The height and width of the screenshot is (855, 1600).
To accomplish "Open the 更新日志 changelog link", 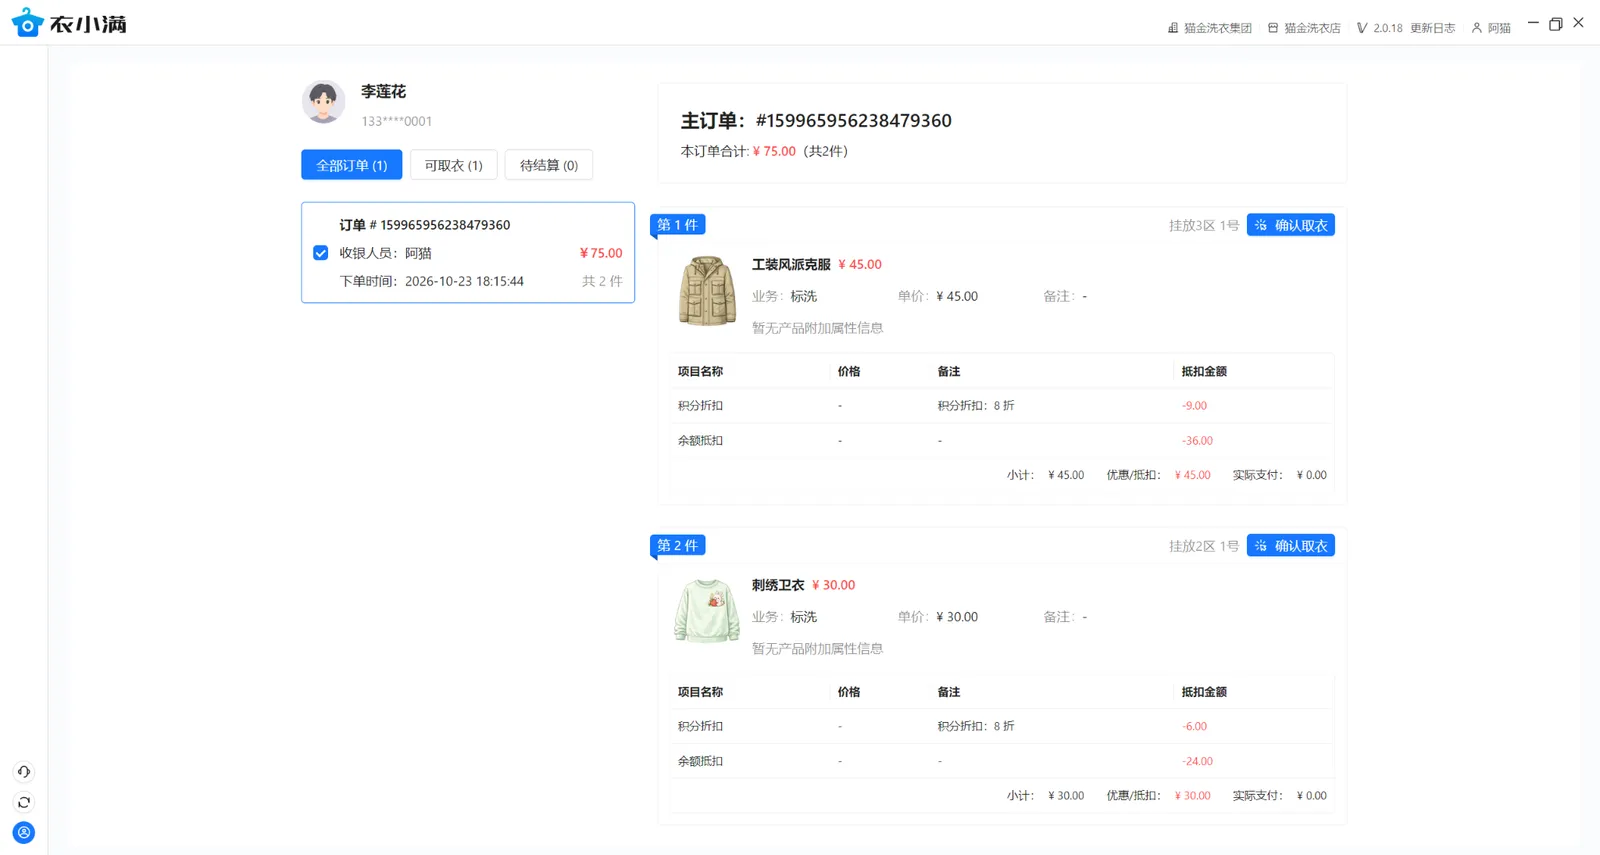I will (x=1433, y=28).
